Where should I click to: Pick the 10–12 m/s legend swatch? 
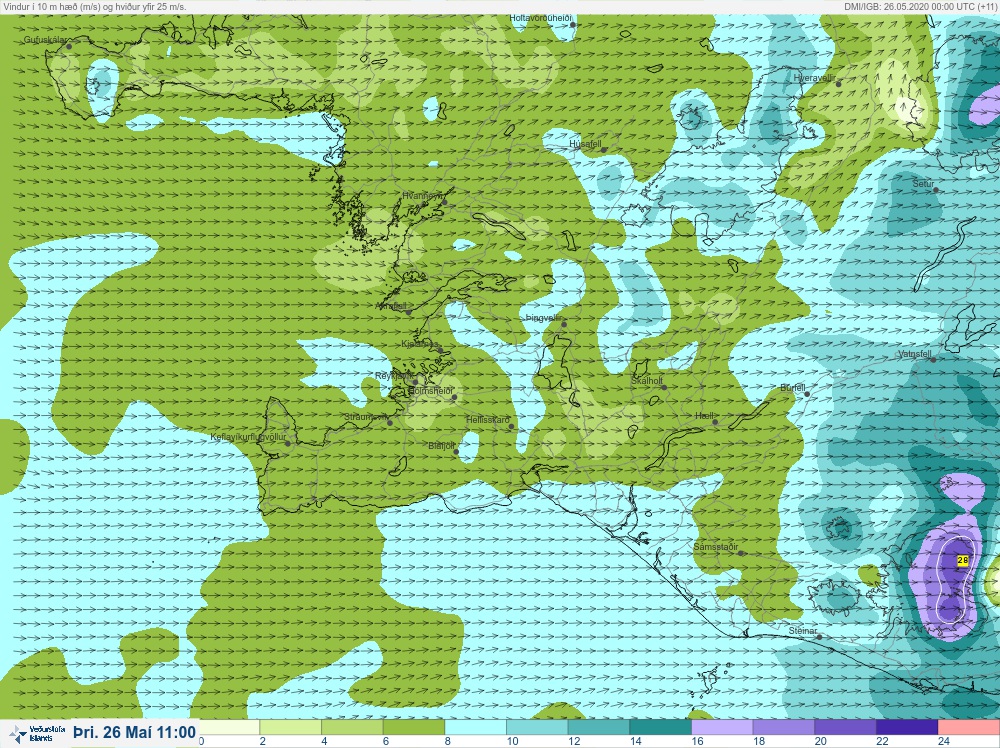(x=537, y=727)
